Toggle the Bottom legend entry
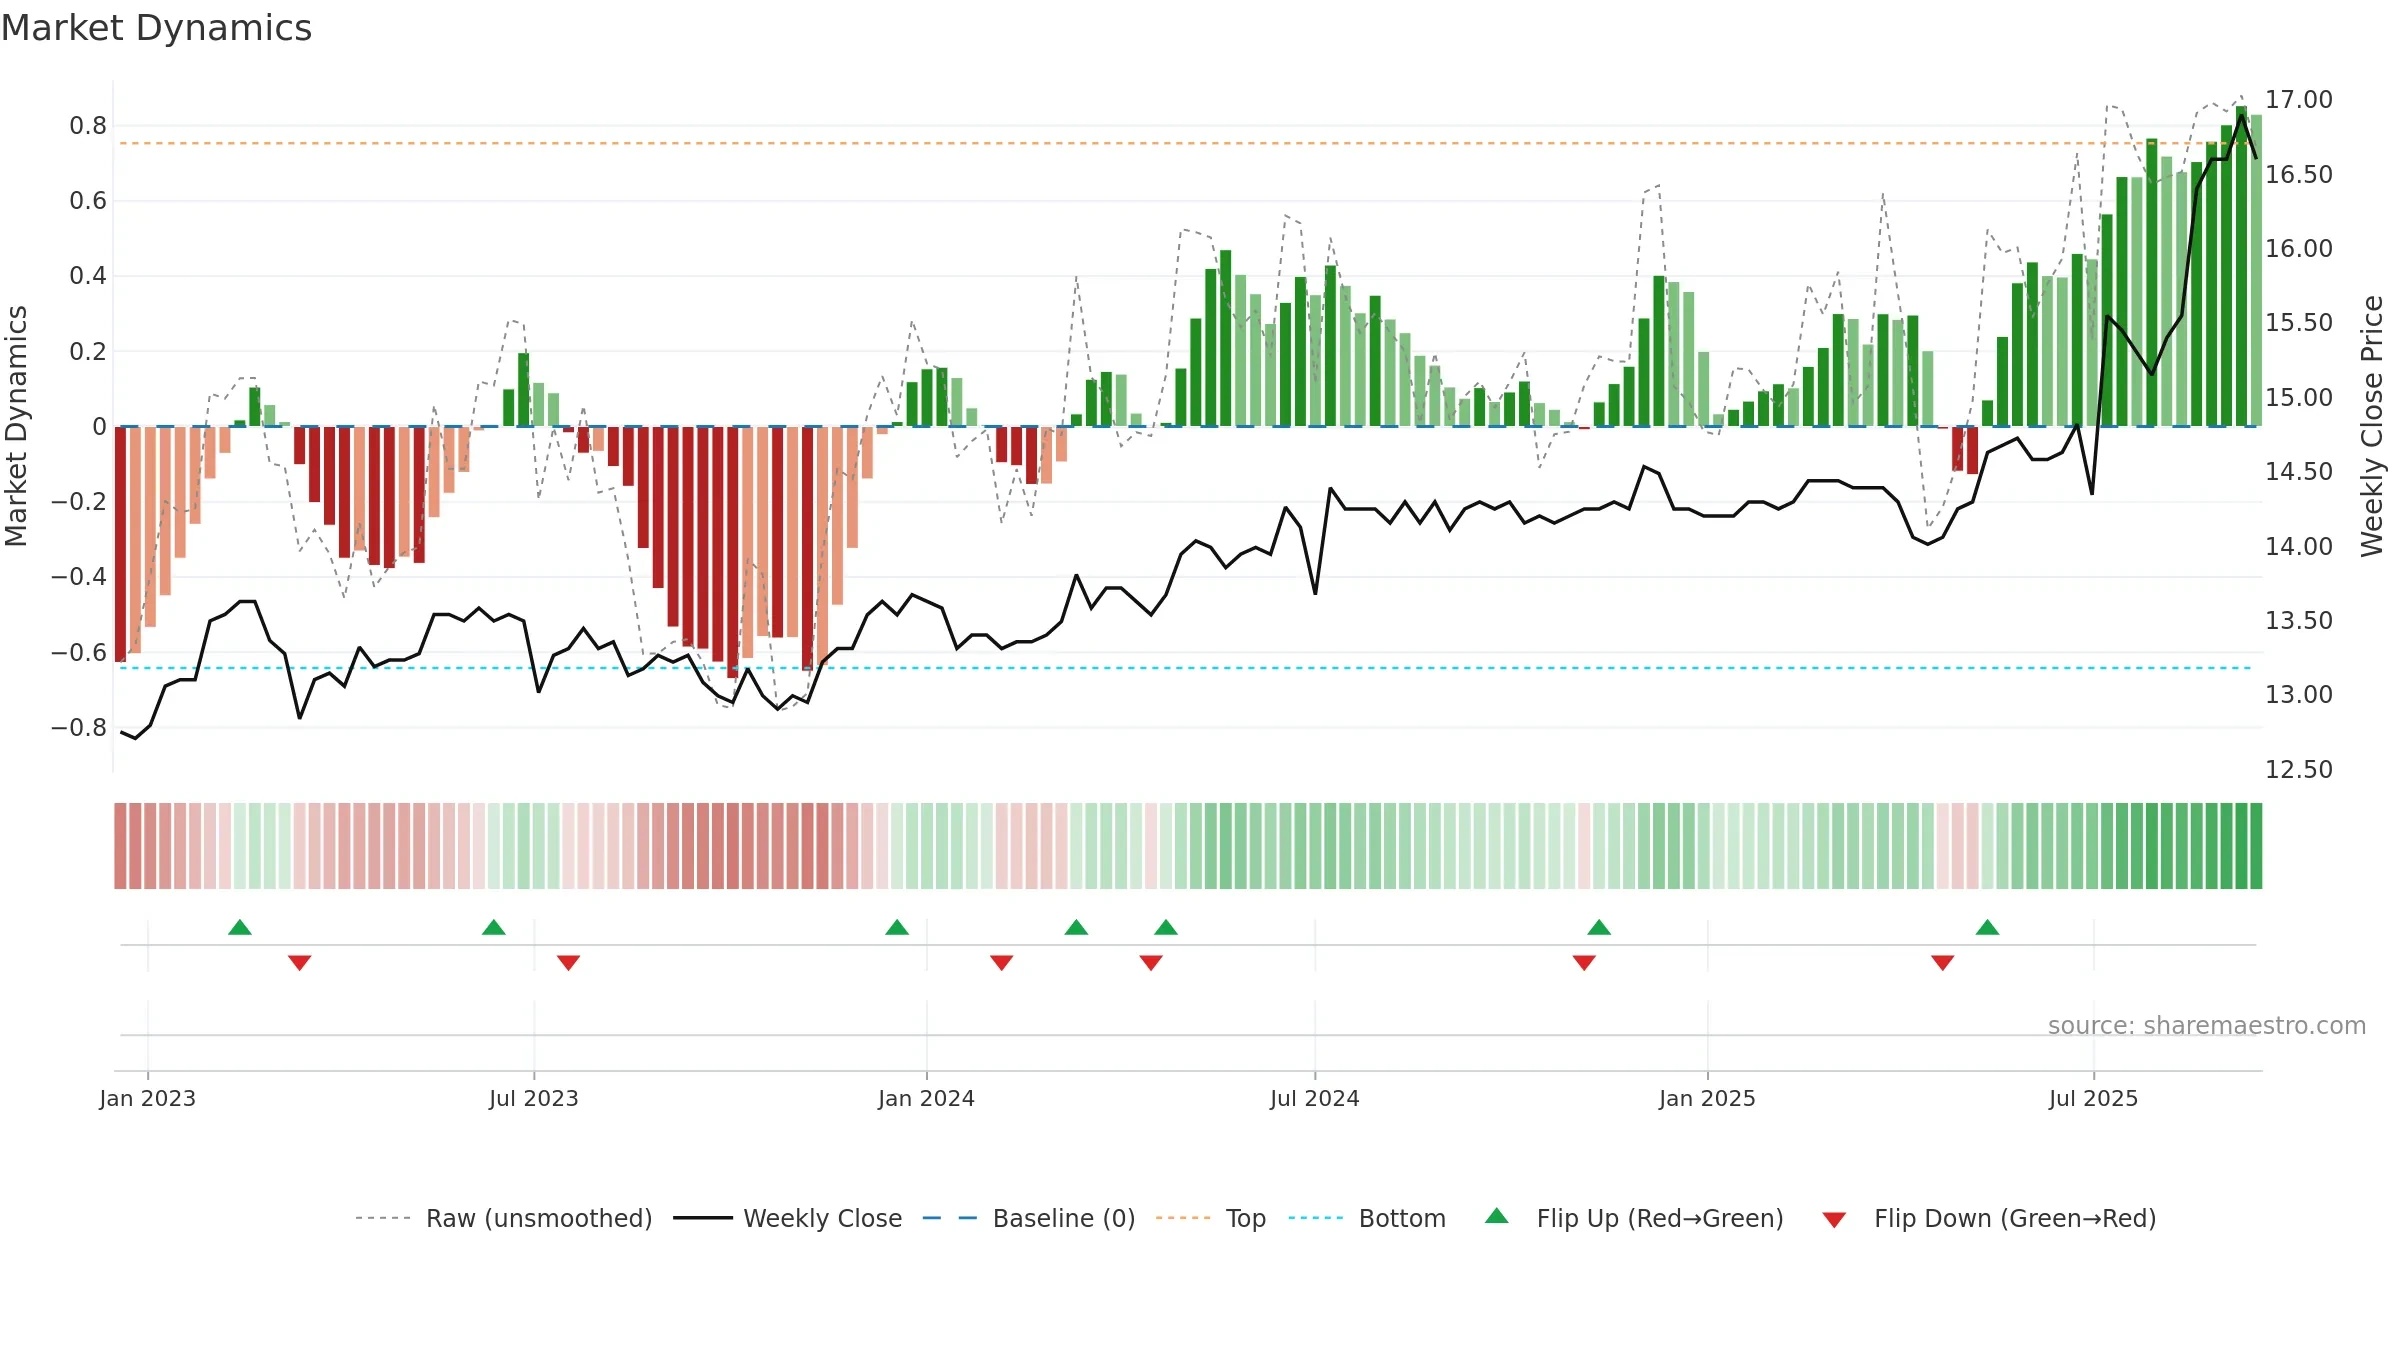The height and width of the screenshot is (1350, 2400). [x=1367, y=1218]
